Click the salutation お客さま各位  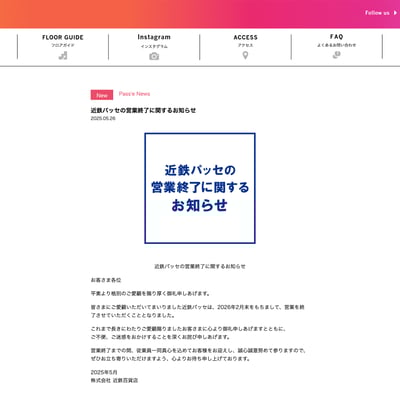pyautogui.click(x=106, y=280)
